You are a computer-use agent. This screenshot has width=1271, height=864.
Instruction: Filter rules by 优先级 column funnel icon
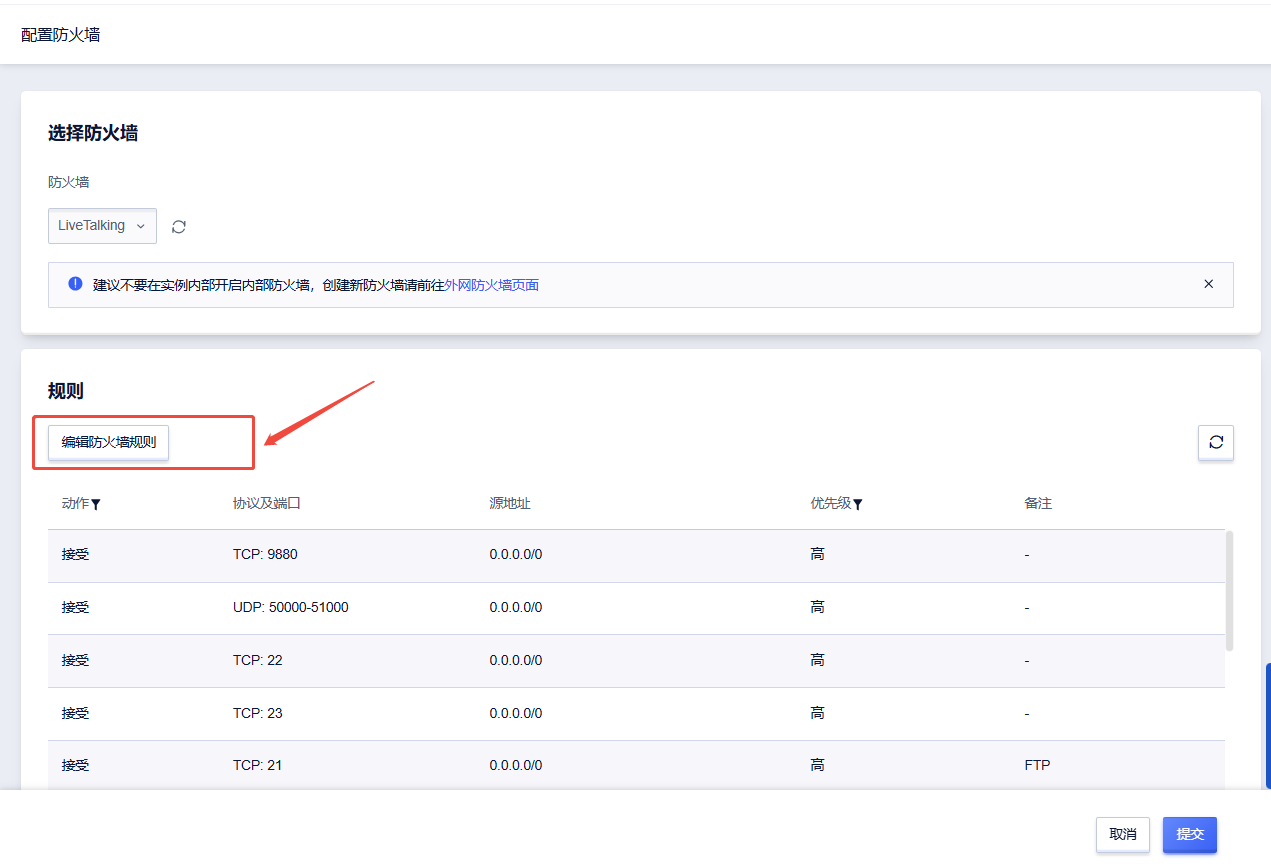(x=858, y=505)
